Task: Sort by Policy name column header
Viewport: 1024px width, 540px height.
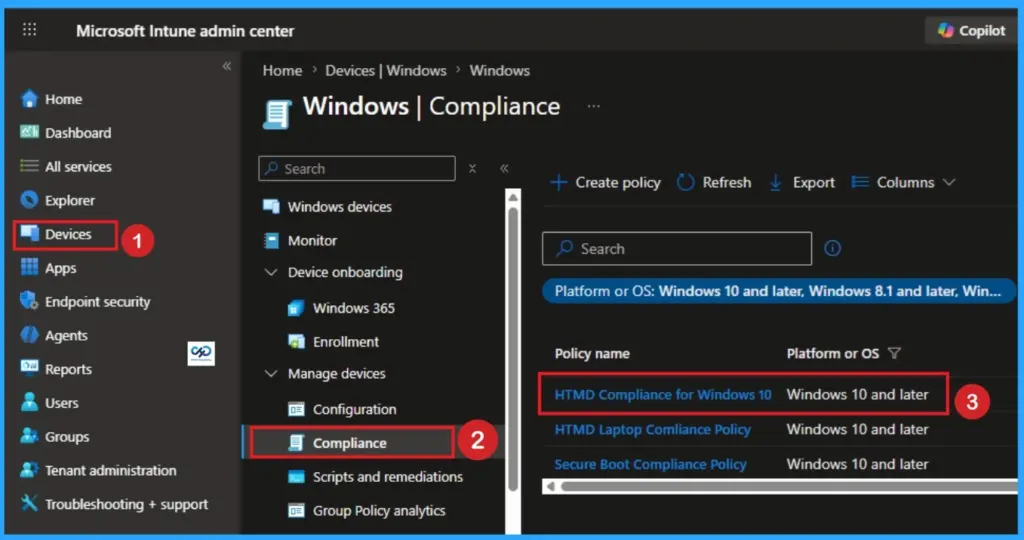Action: click(592, 353)
